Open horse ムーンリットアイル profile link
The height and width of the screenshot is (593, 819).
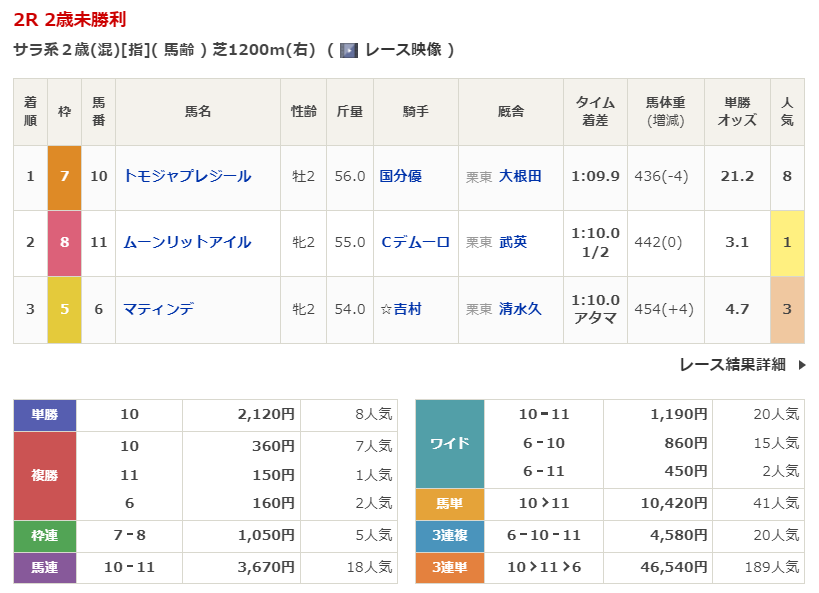[187, 242]
